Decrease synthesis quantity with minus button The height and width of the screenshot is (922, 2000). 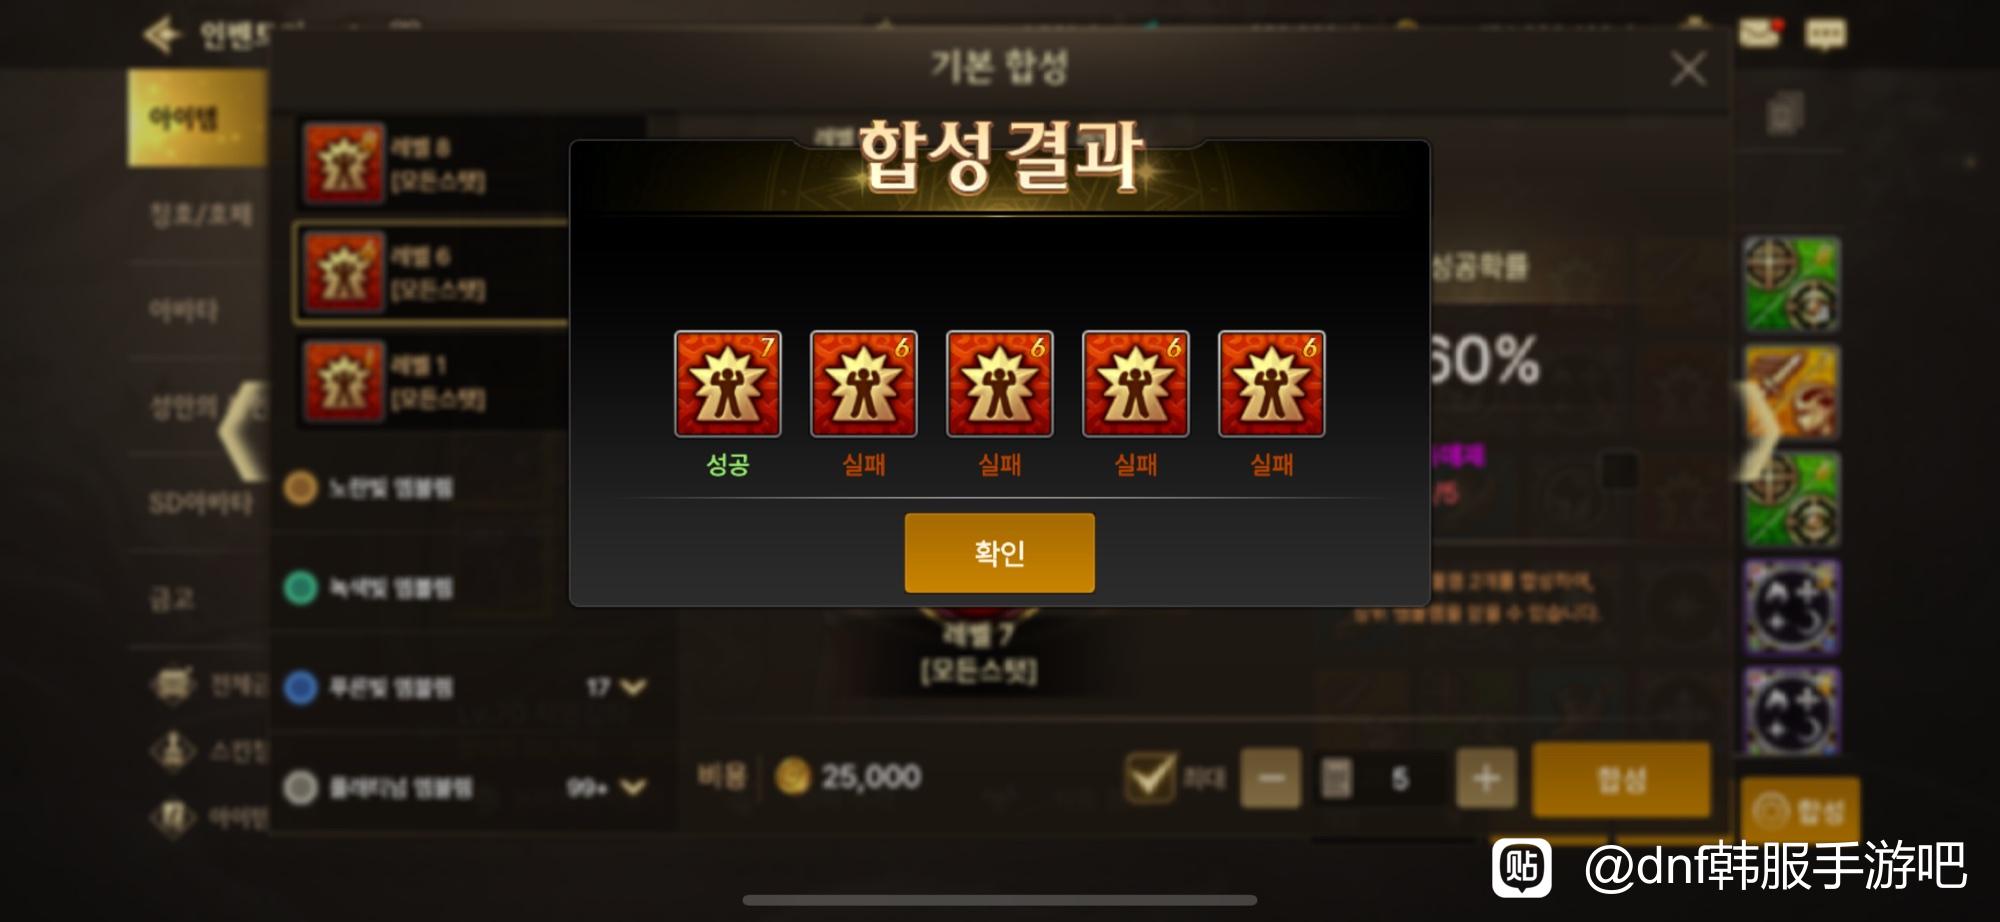coord(1271,778)
